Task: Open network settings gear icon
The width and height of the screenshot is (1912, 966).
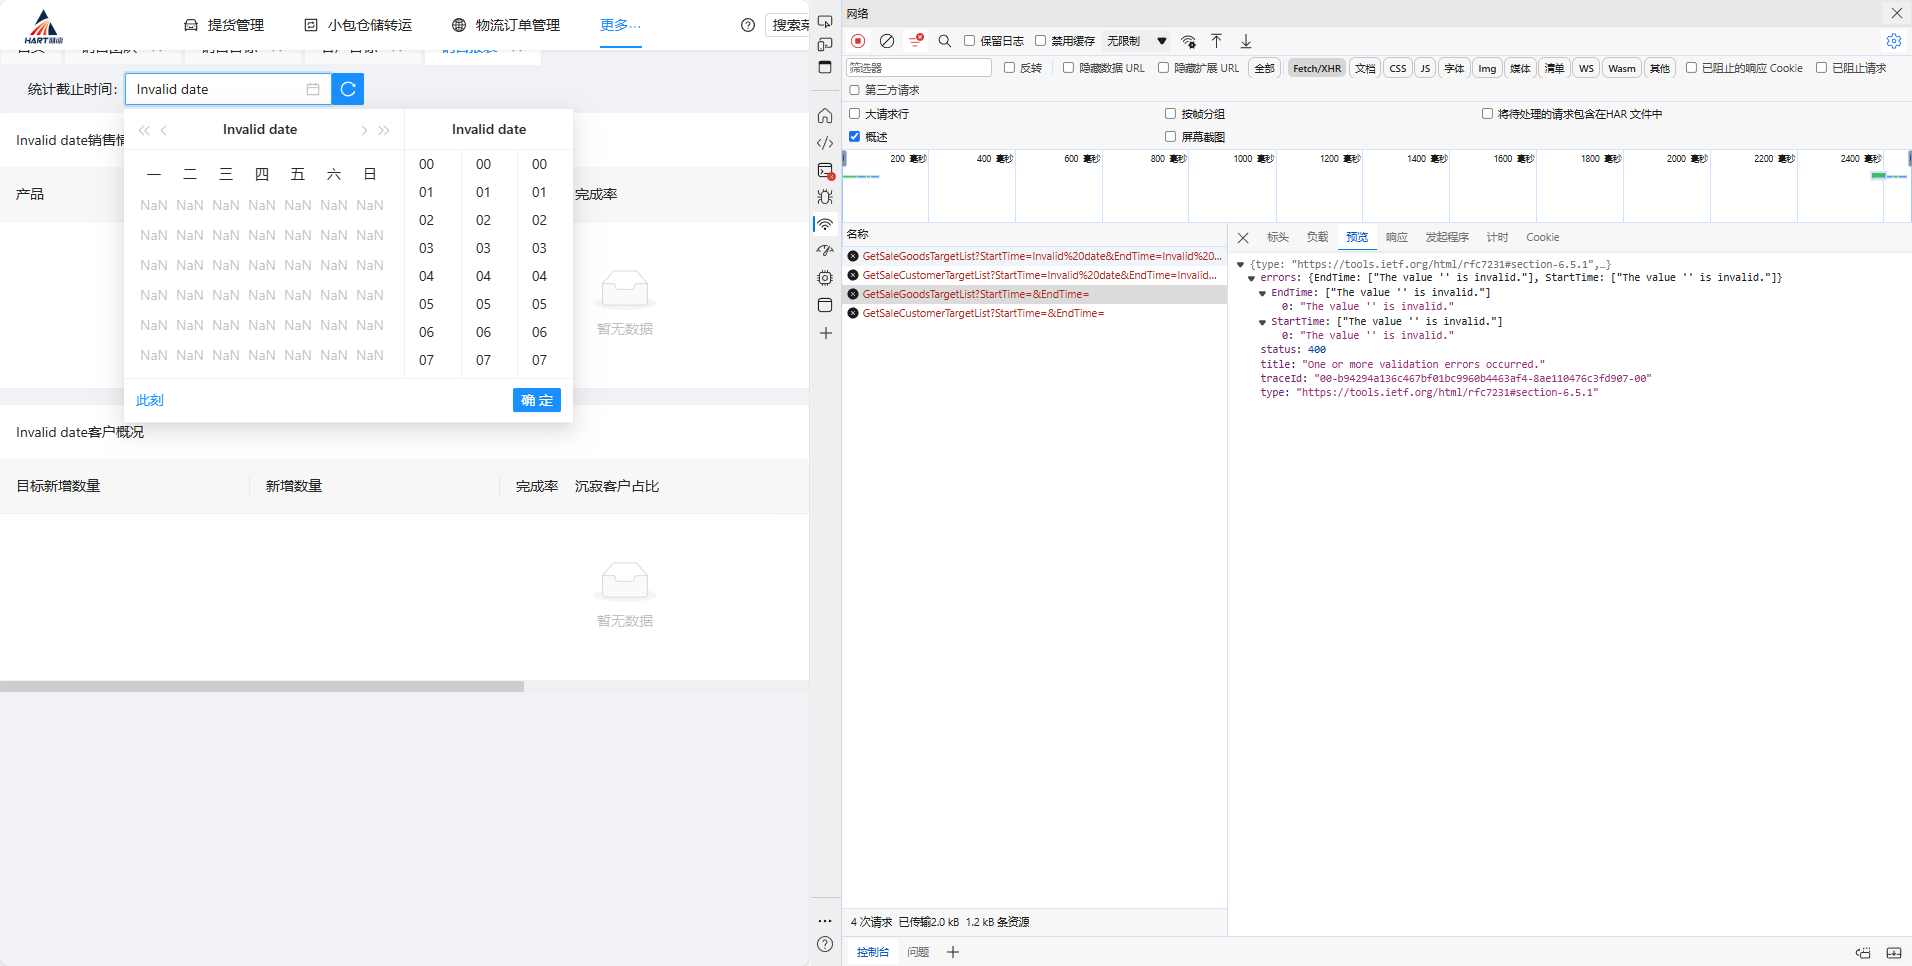Action: (1893, 41)
